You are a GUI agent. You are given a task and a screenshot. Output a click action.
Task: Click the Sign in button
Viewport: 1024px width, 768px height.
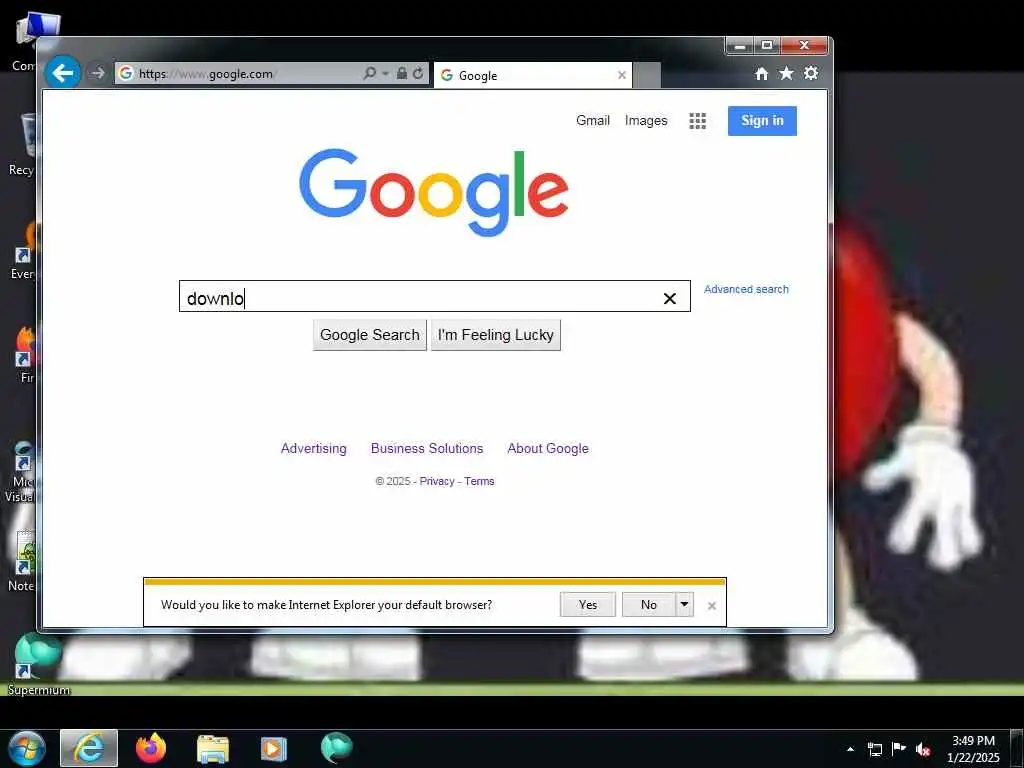[762, 121]
